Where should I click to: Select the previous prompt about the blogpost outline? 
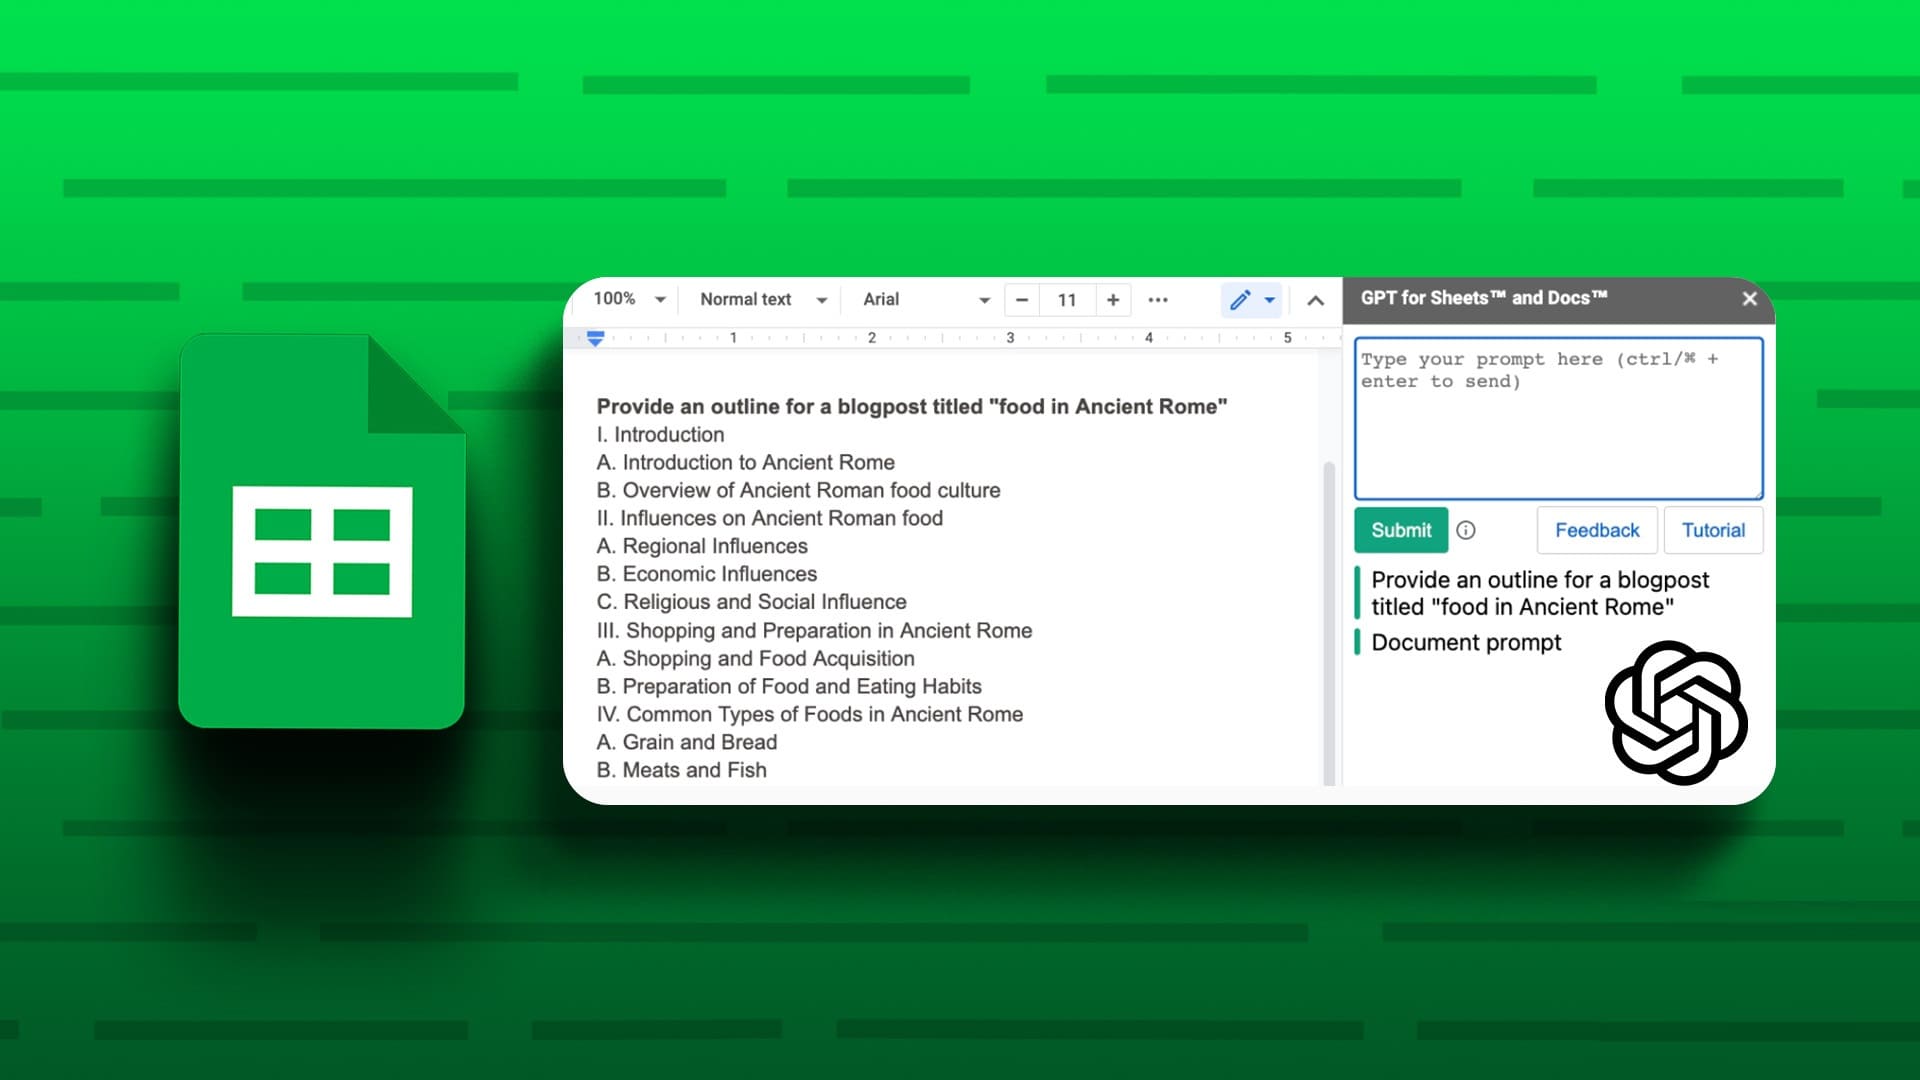point(1540,593)
